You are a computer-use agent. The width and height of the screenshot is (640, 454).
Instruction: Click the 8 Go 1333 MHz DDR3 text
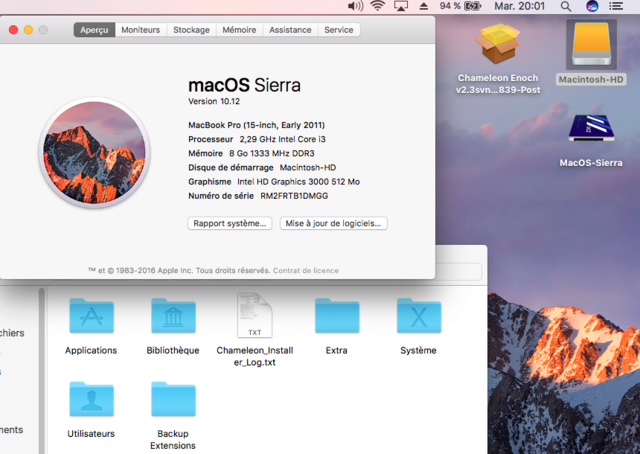[272, 154]
